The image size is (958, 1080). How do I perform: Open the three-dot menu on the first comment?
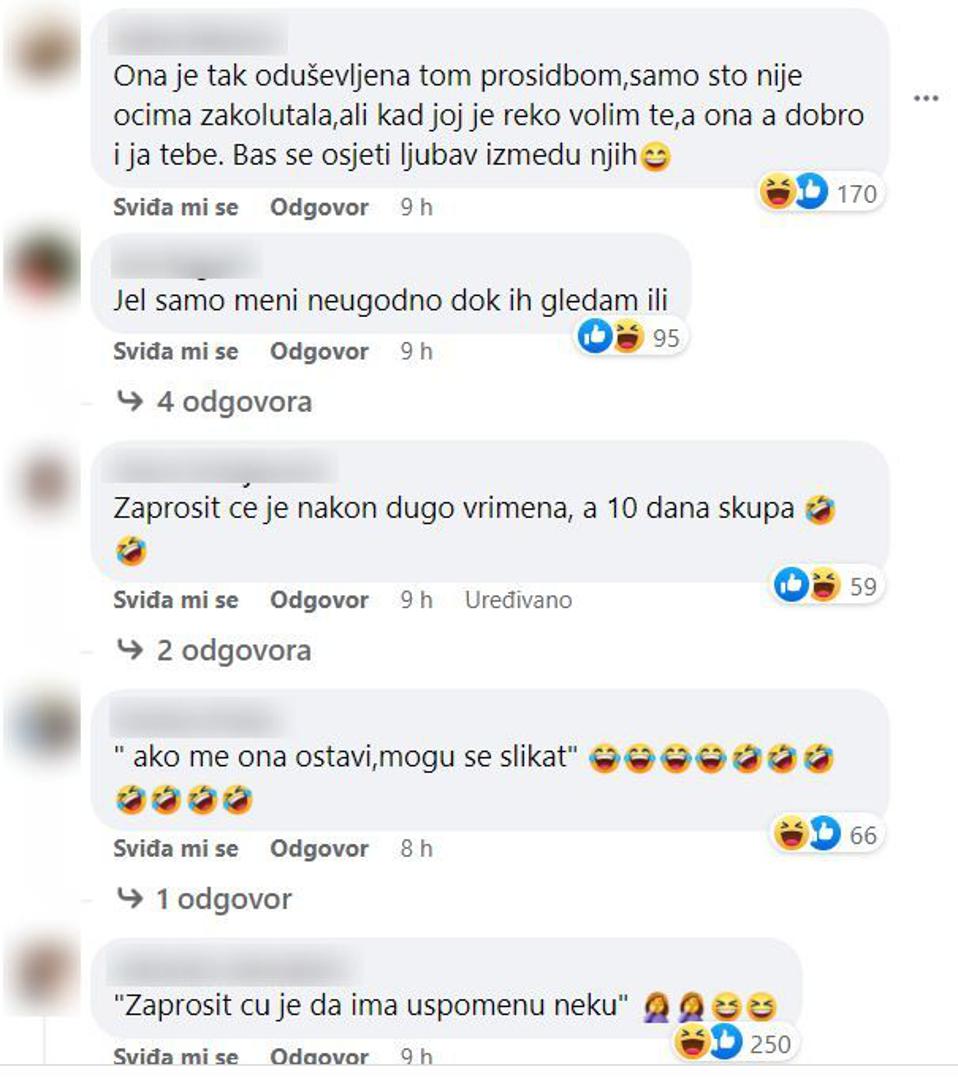click(x=926, y=98)
